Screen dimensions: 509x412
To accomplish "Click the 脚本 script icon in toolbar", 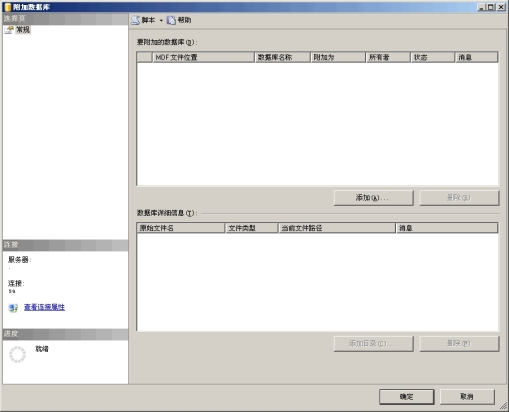I will [x=135, y=20].
